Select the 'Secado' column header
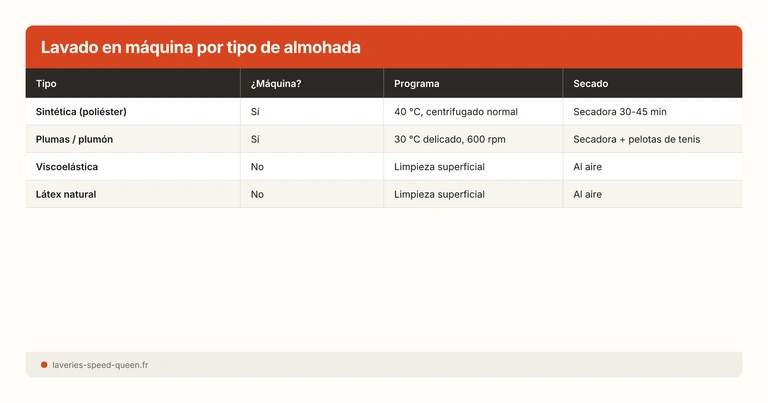768x403 pixels. (590, 84)
